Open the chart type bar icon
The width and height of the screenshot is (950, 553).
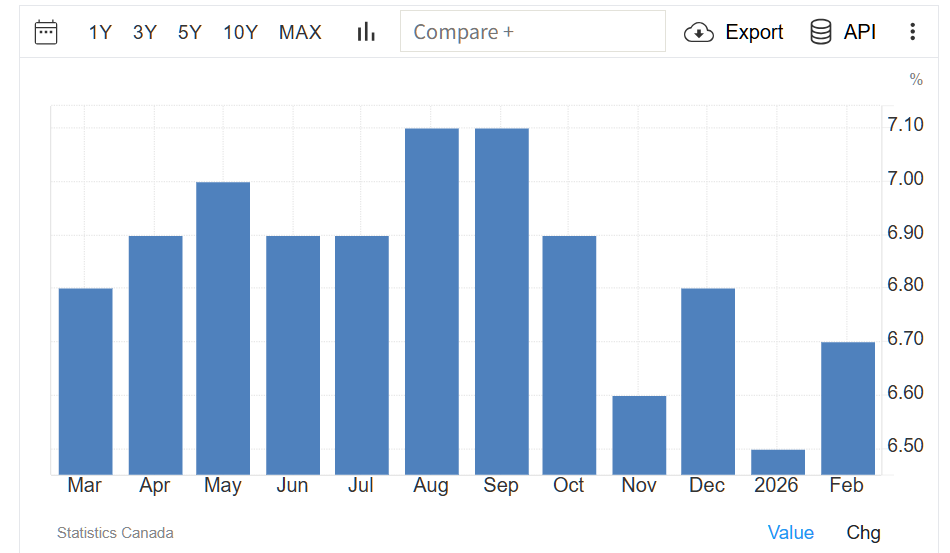[366, 32]
